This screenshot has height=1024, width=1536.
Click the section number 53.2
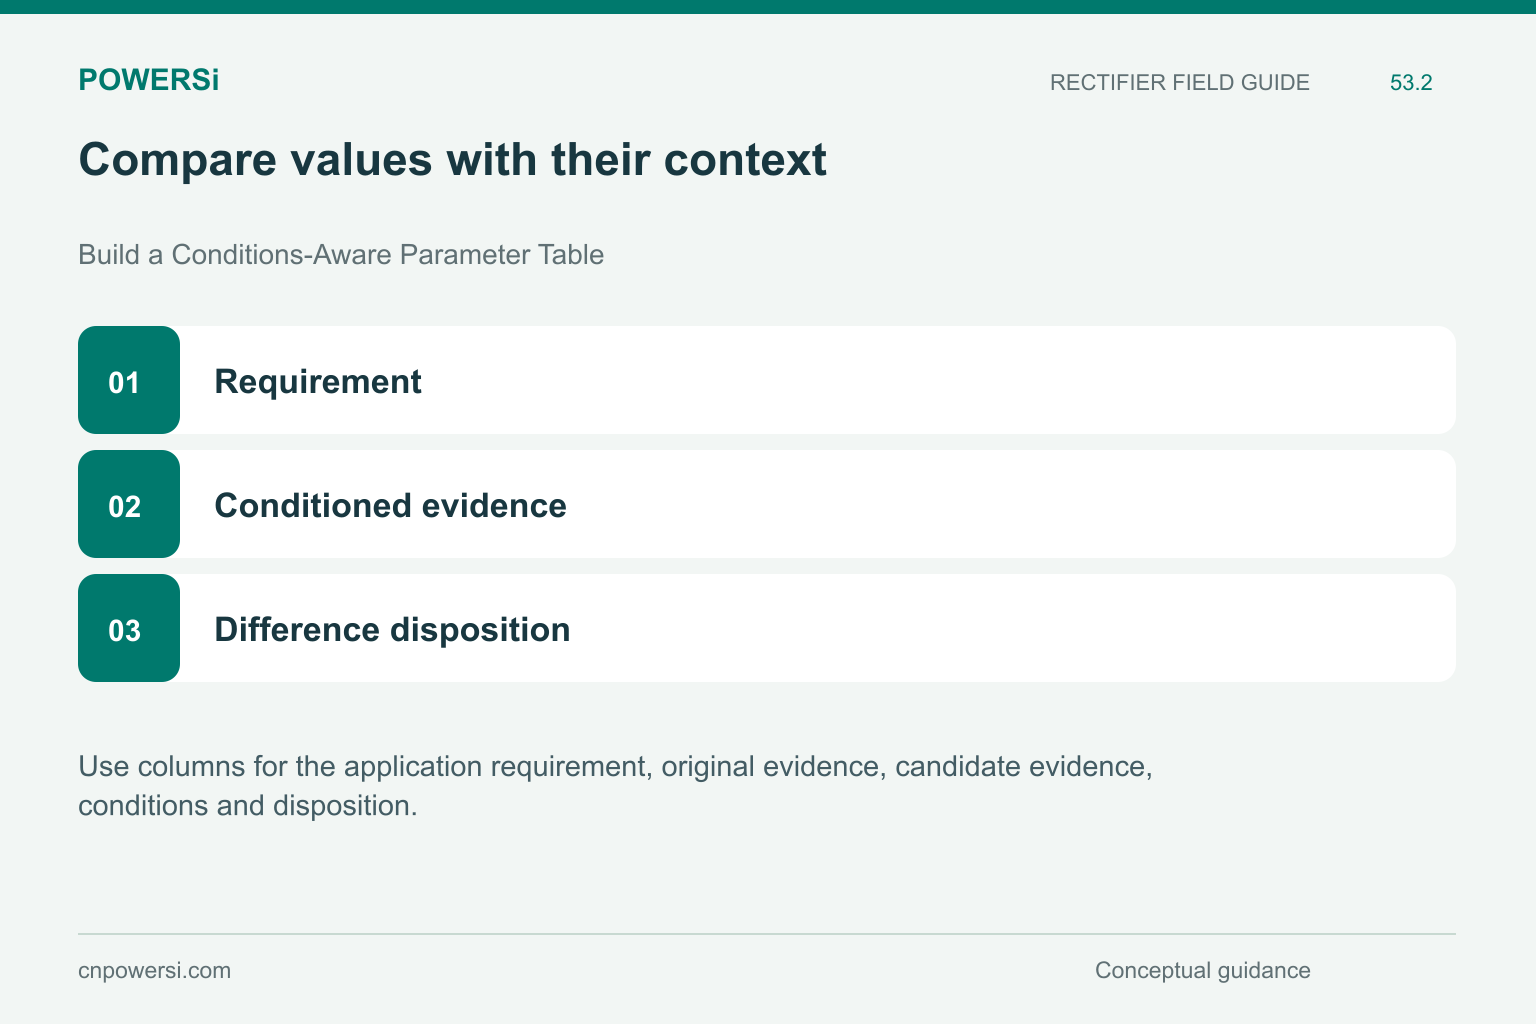click(x=1411, y=82)
